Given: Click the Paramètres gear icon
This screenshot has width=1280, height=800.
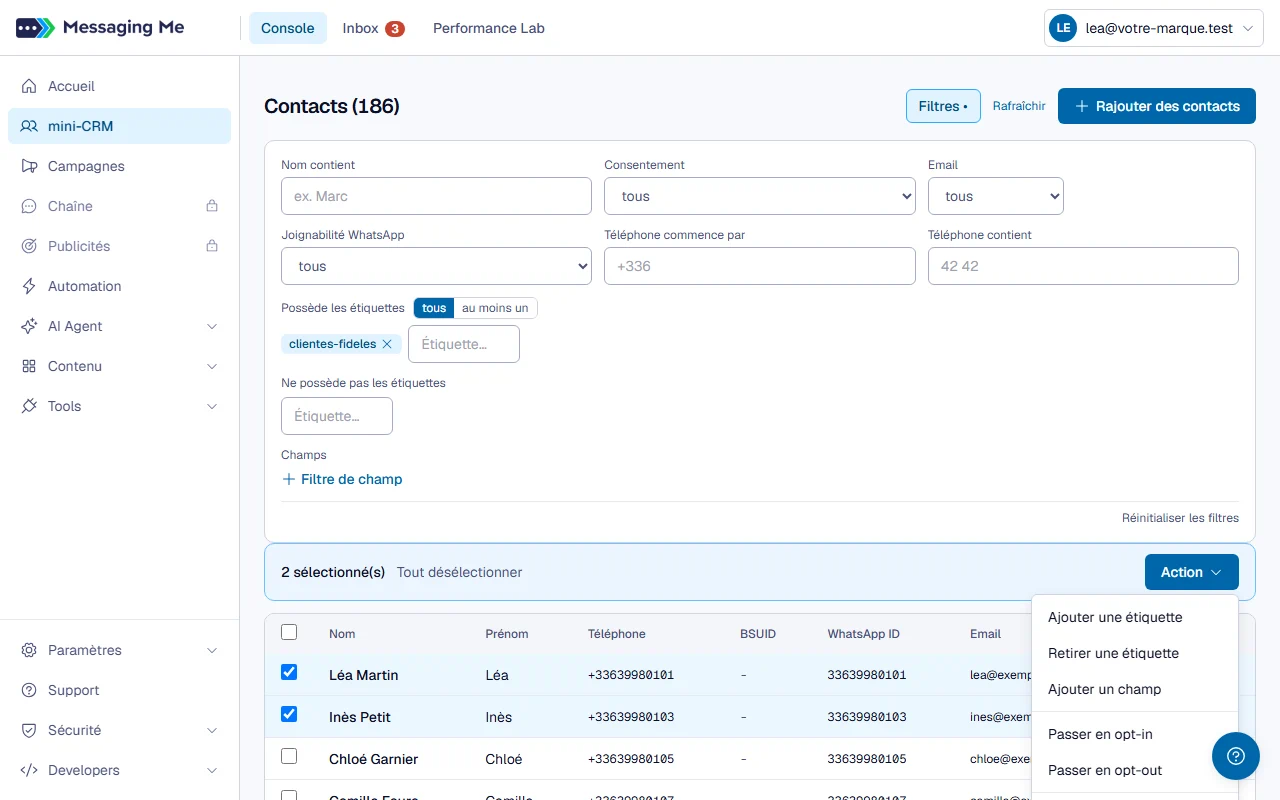Looking at the screenshot, I should (x=29, y=650).
